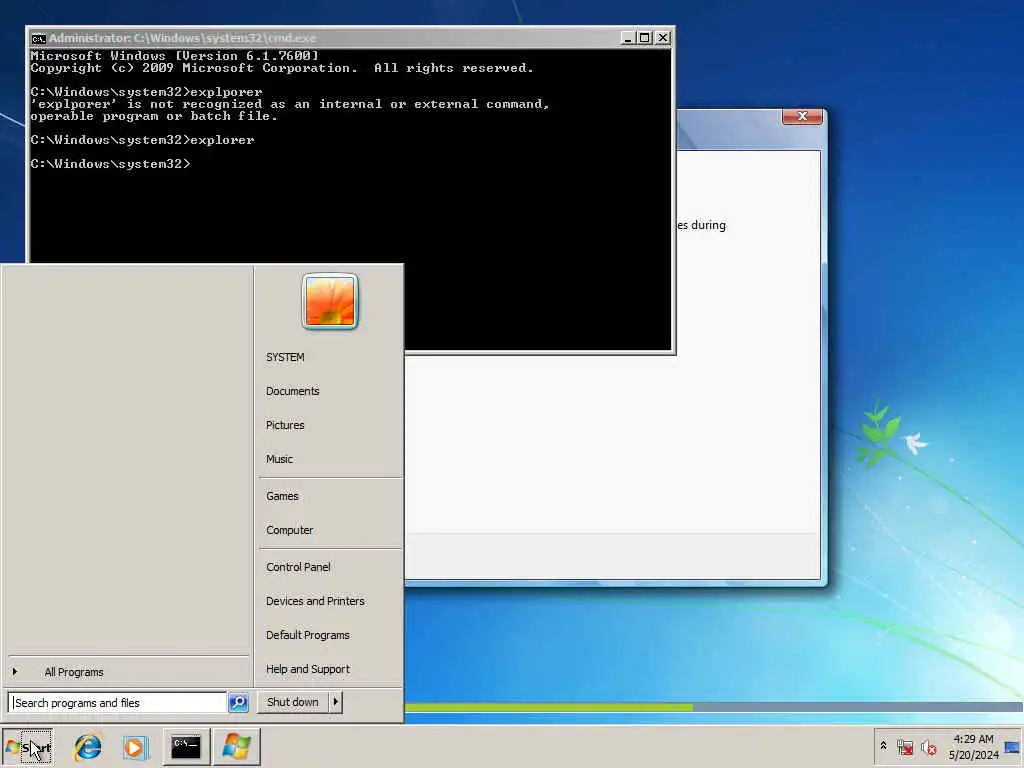
Task: Click the network status tray icon
Action: point(904,746)
